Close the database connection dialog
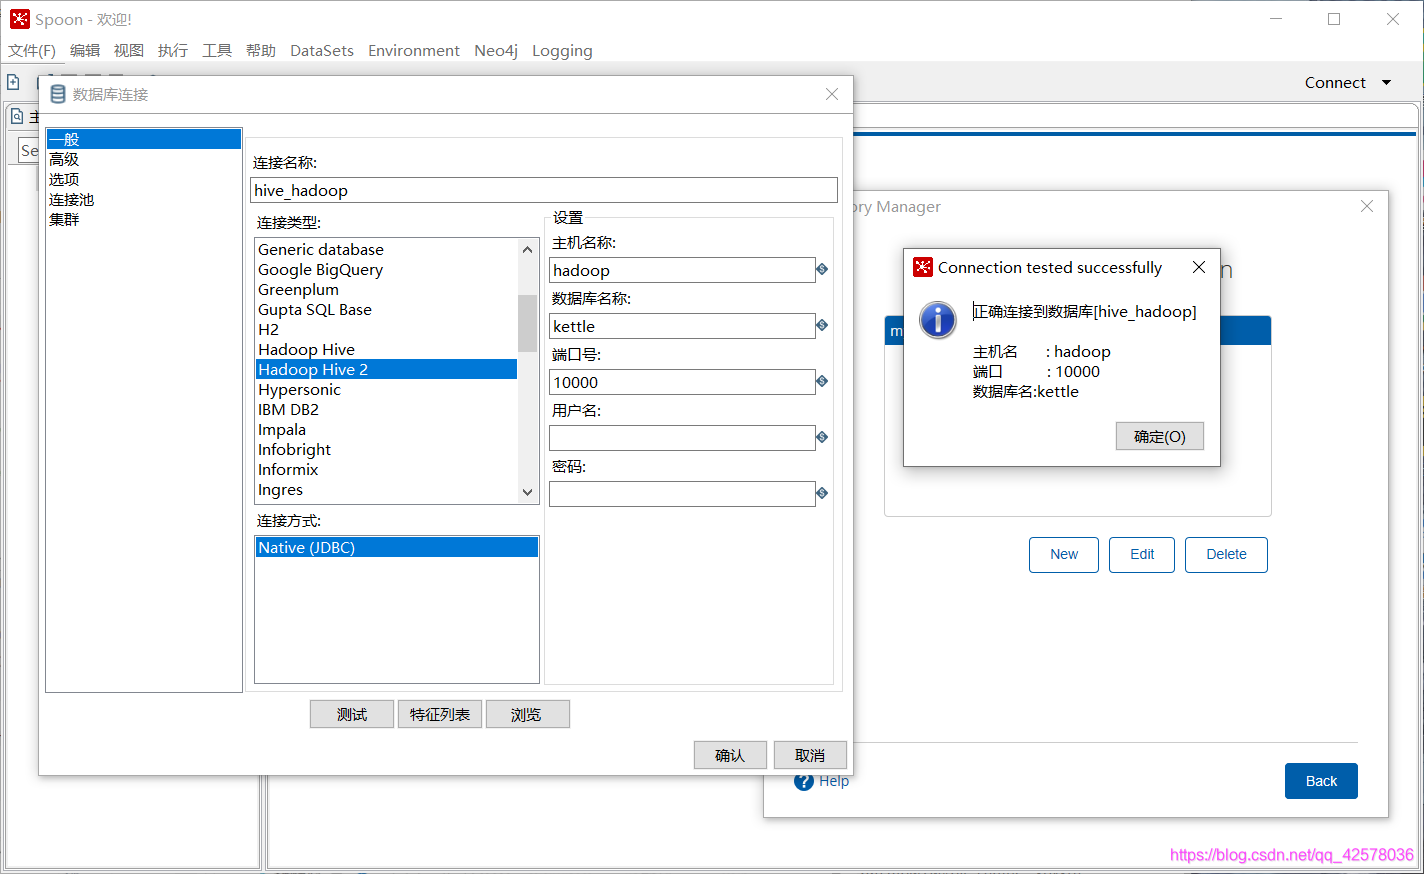The image size is (1424, 874). coord(832,94)
